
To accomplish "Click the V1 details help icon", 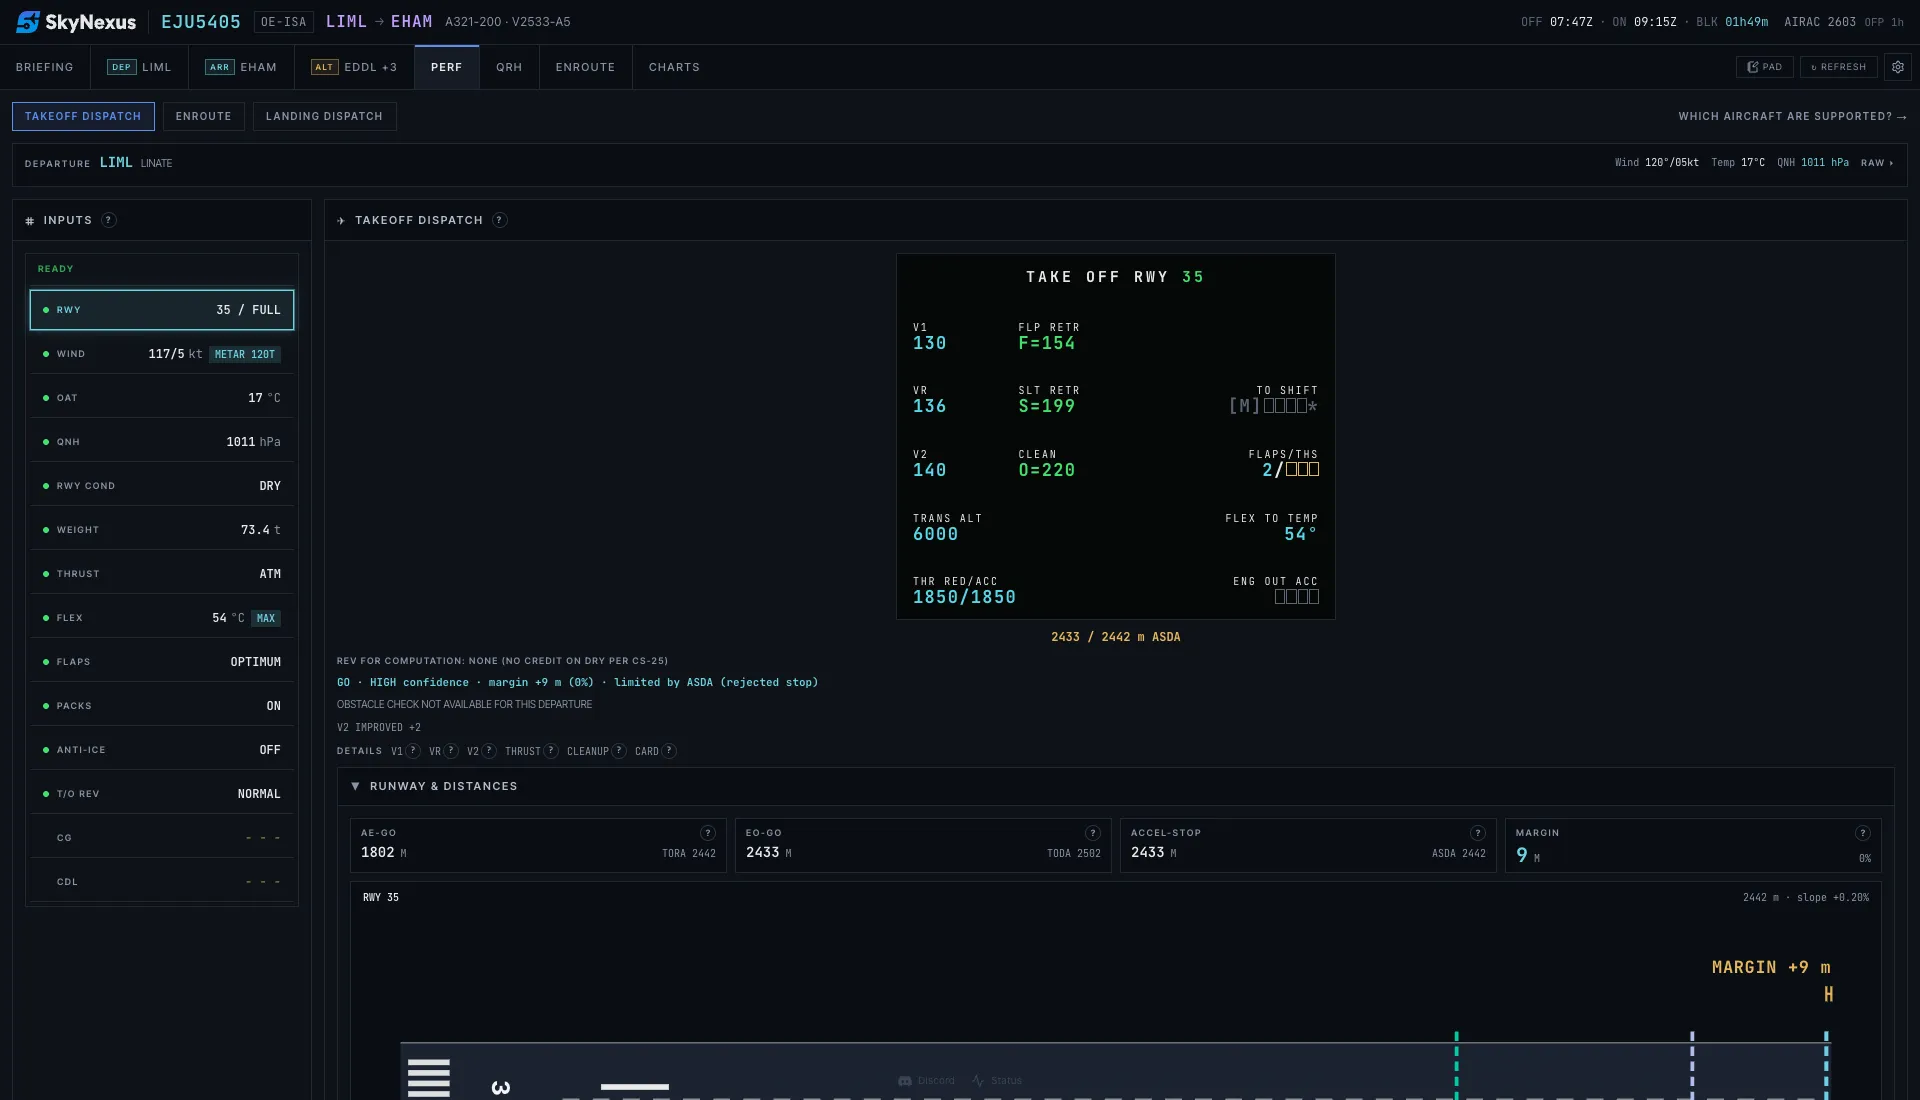I will 413,751.
